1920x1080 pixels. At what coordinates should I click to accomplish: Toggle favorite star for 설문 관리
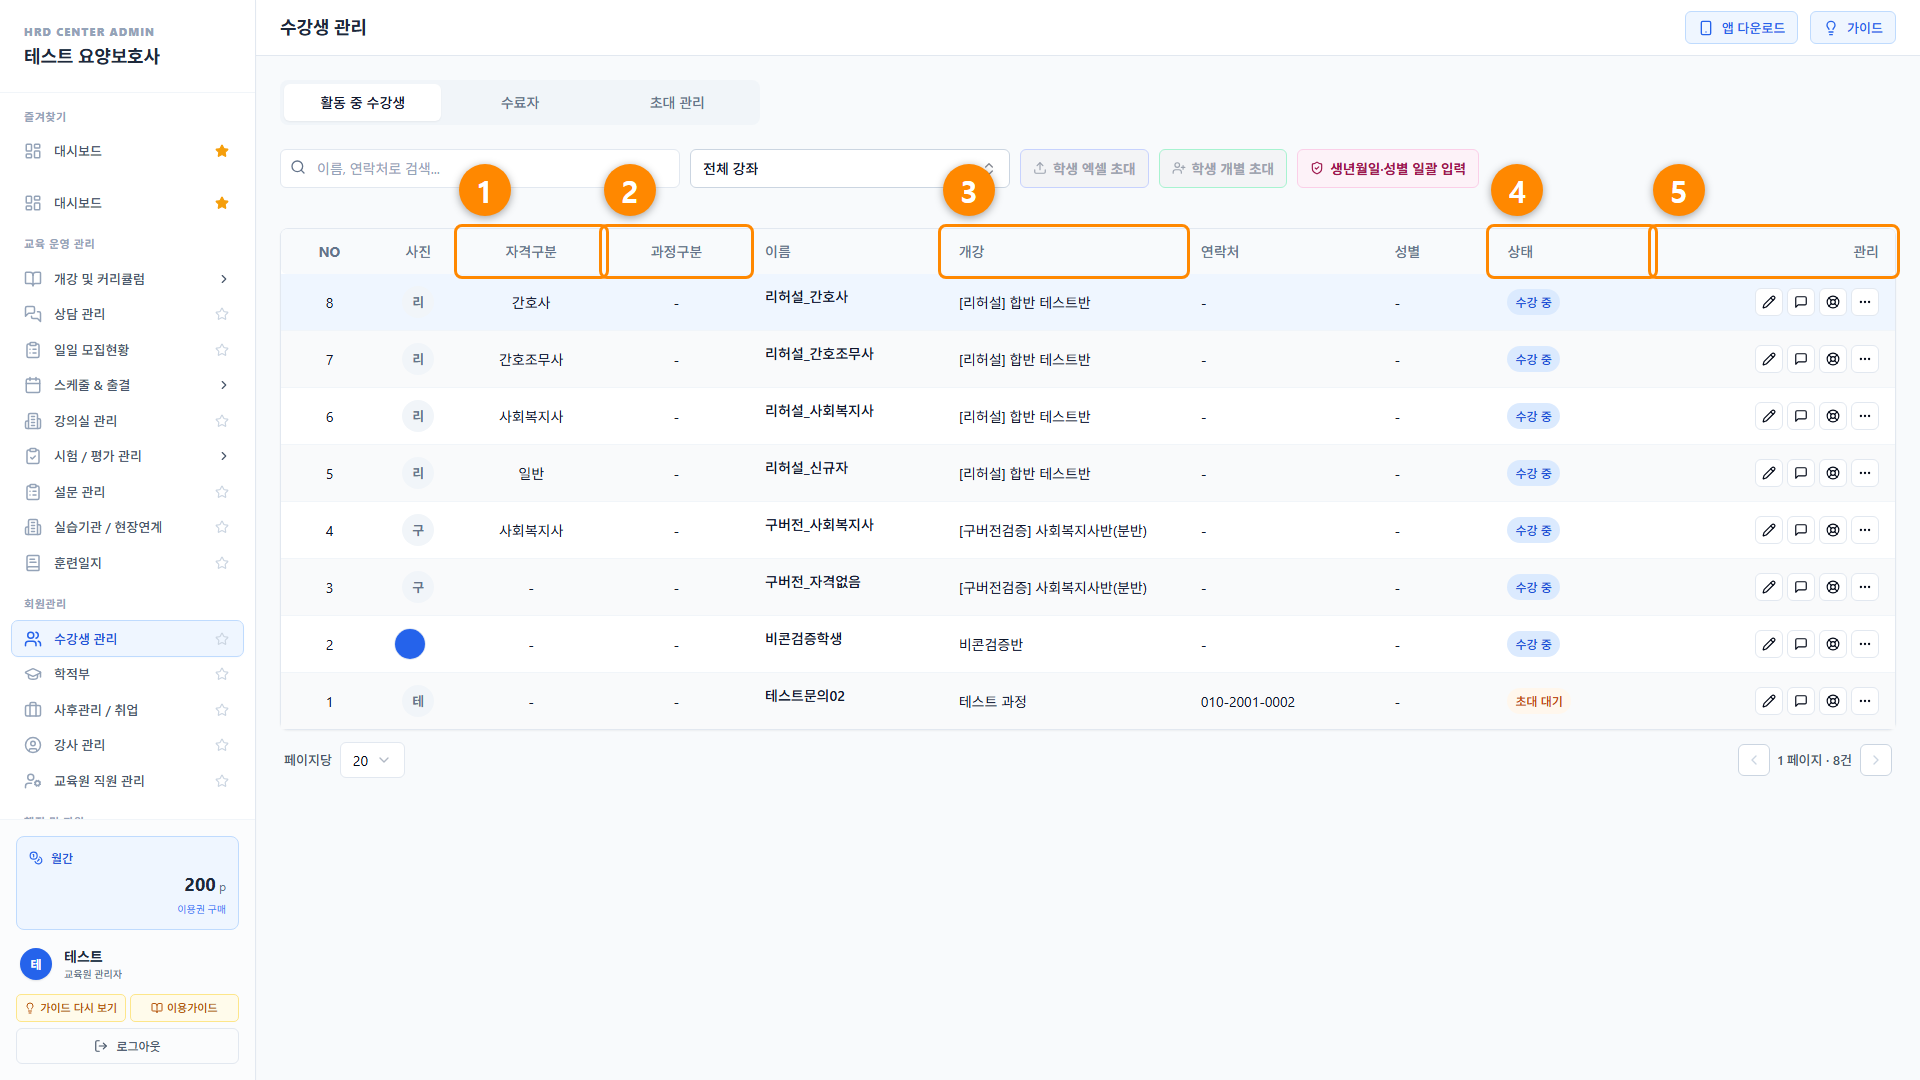point(222,492)
